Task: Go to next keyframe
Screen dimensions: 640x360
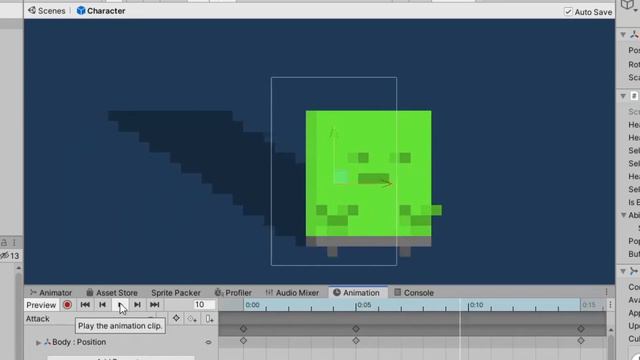Action: click(x=138, y=305)
